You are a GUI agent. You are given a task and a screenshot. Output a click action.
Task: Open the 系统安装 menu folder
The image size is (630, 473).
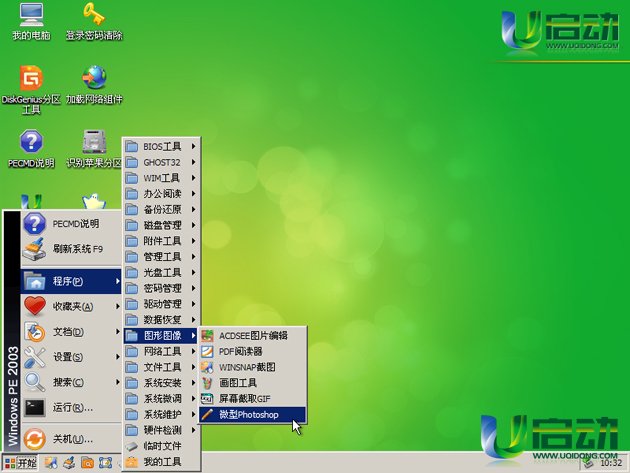(162, 383)
